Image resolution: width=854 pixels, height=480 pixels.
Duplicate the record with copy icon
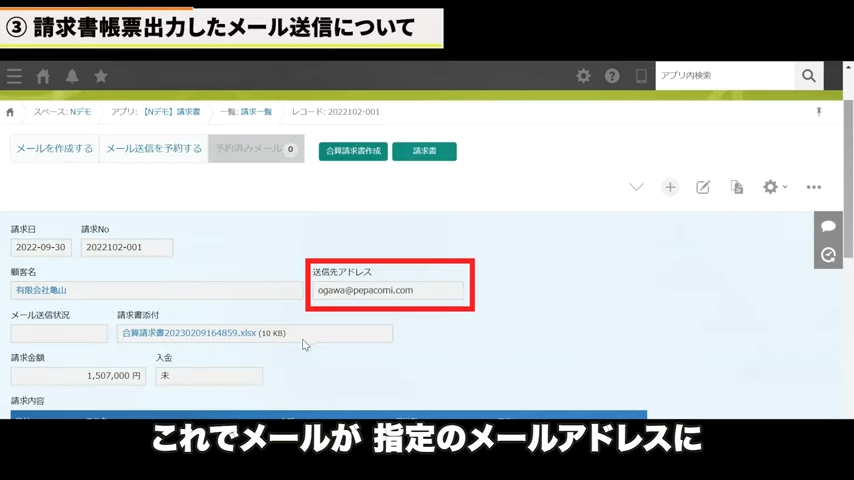click(x=737, y=187)
